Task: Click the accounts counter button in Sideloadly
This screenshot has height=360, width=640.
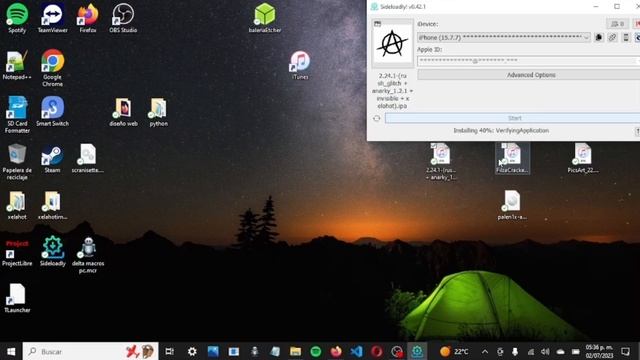Action: click(x=617, y=24)
